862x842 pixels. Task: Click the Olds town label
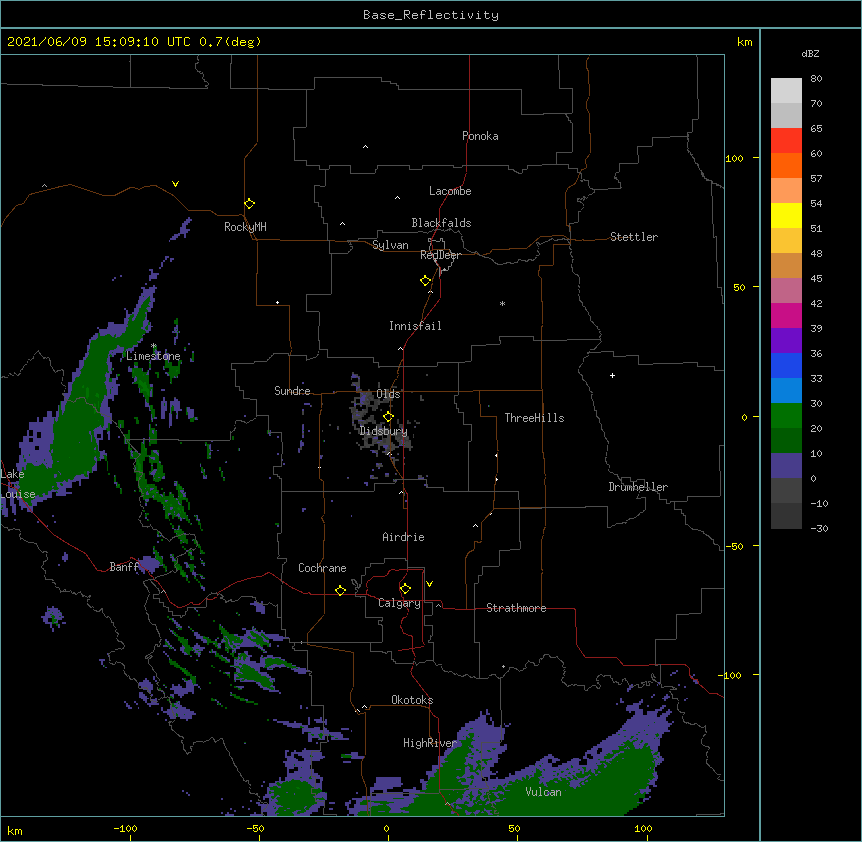point(388,394)
